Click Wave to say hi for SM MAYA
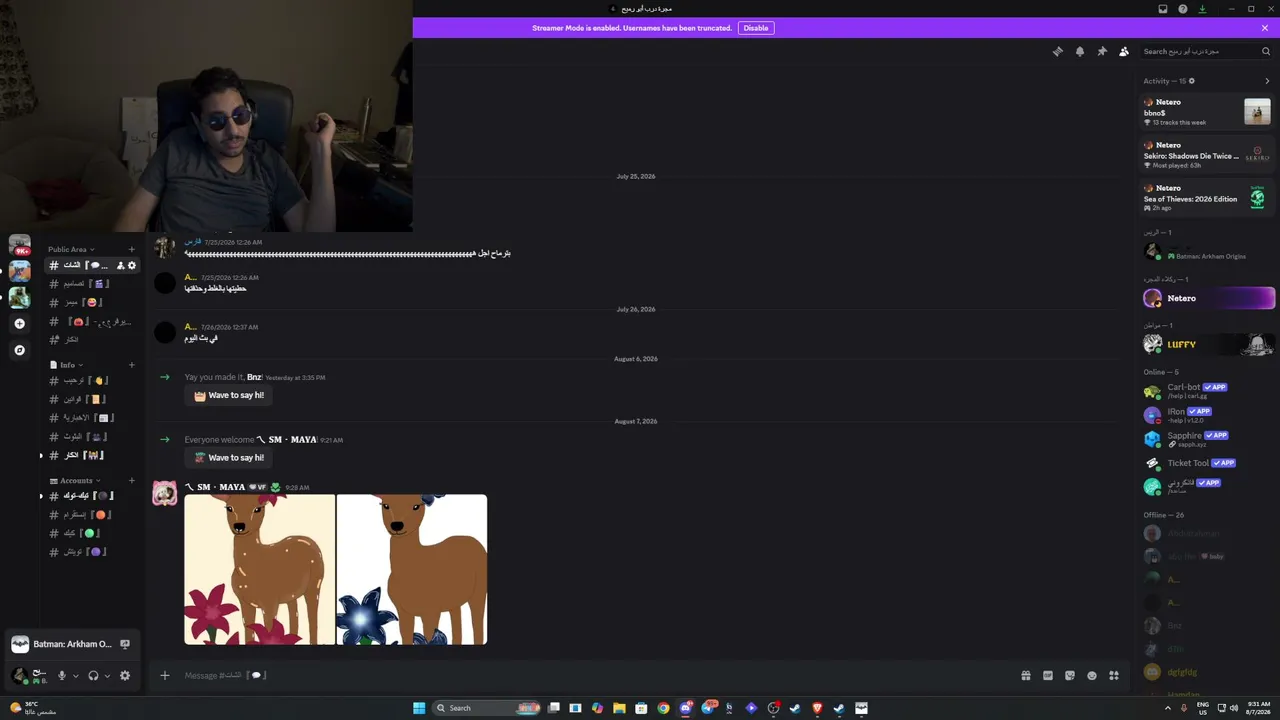The width and height of the screenshot is (1280, 720). coord(229,458)
